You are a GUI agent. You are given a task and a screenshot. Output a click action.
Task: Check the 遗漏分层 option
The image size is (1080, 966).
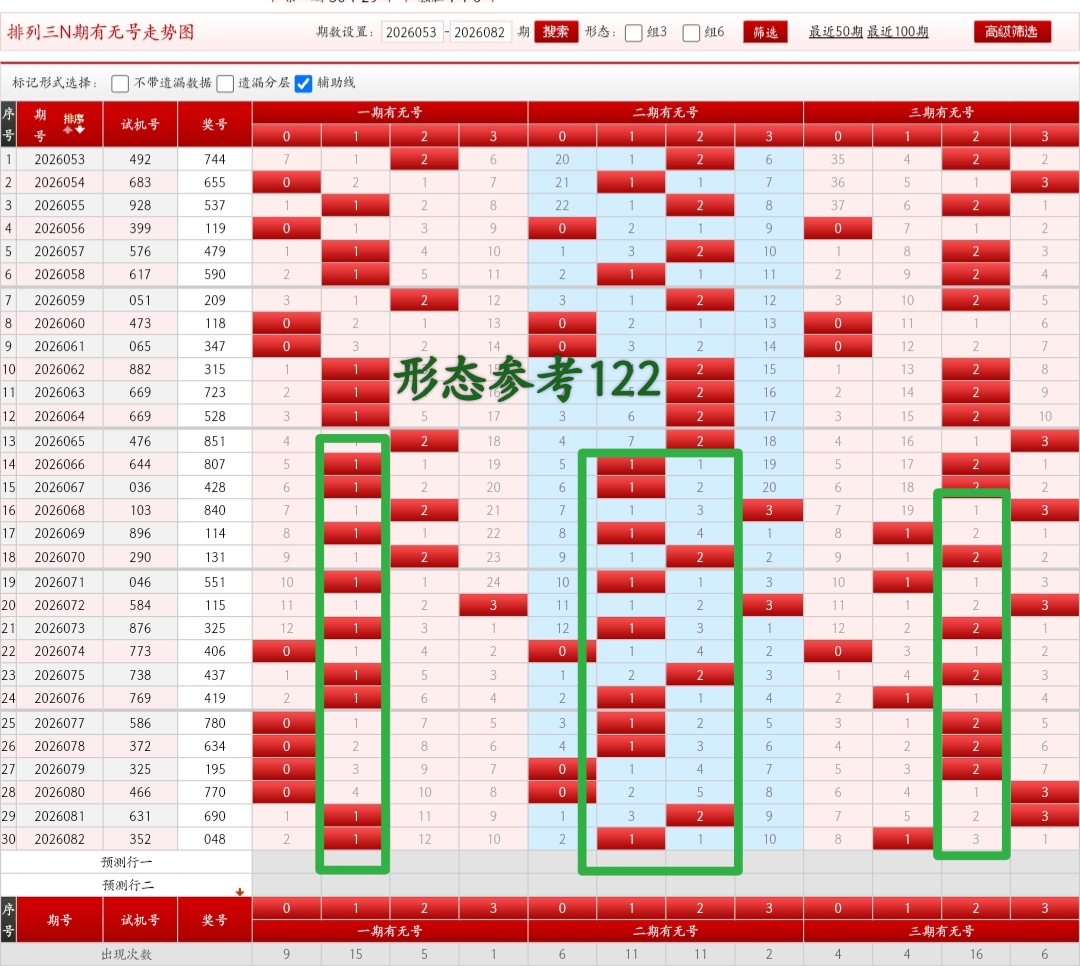tap(225, 83)
